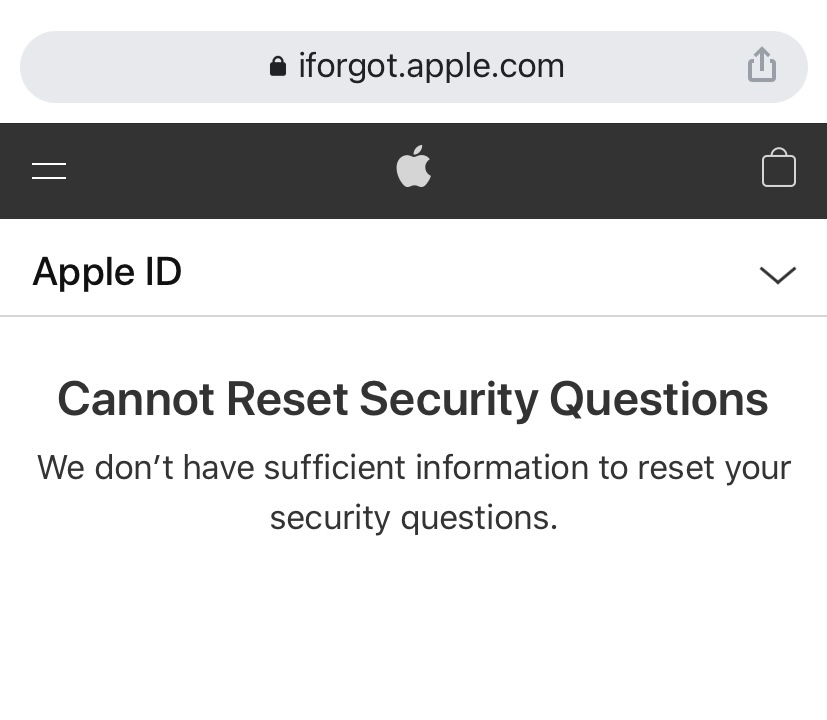Click the Apple logo home icon

coord(413,167)
